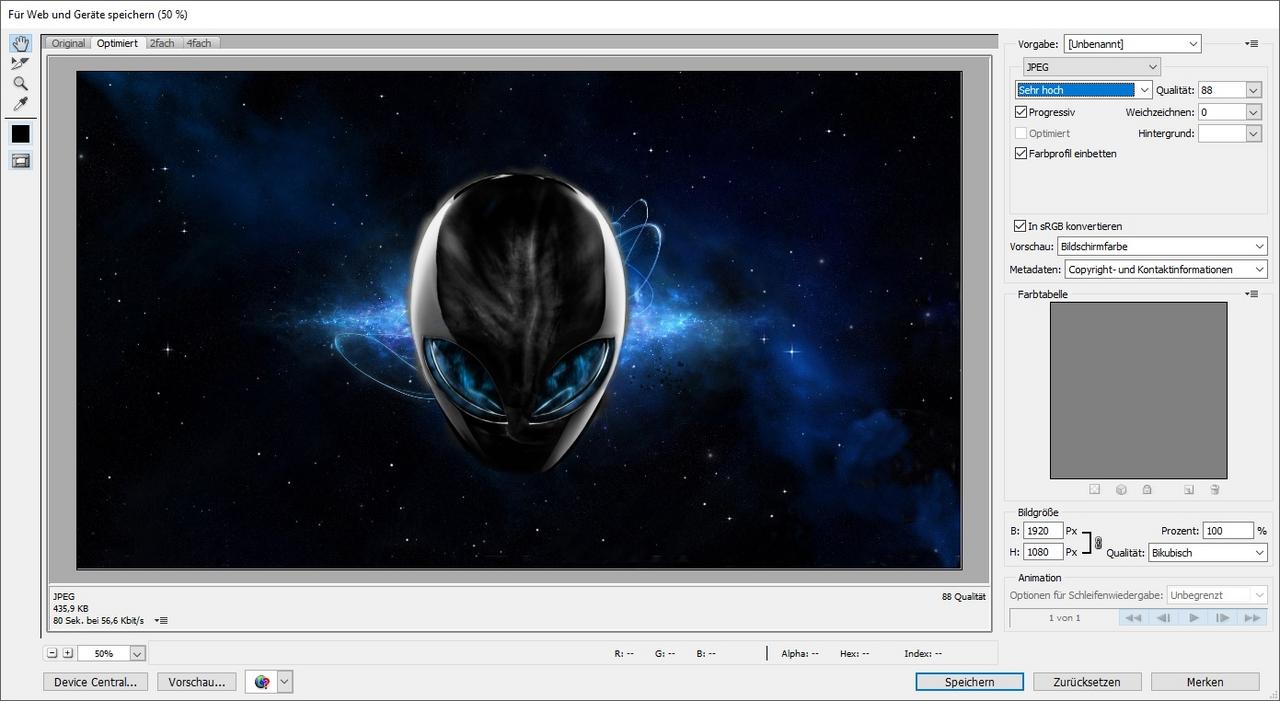Screen dimensions: 1280x701
Task: Click the previous frame animation button
Action: tap(1163, 618)
